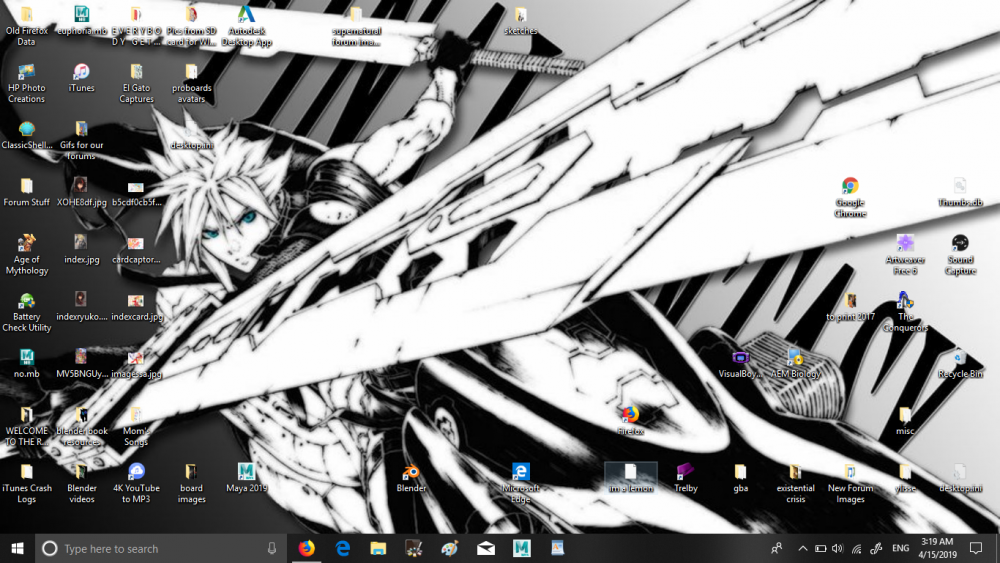Viewport: 1000px width, 563px height.
Task: Open the sketches folder
Action: (520, 21)
